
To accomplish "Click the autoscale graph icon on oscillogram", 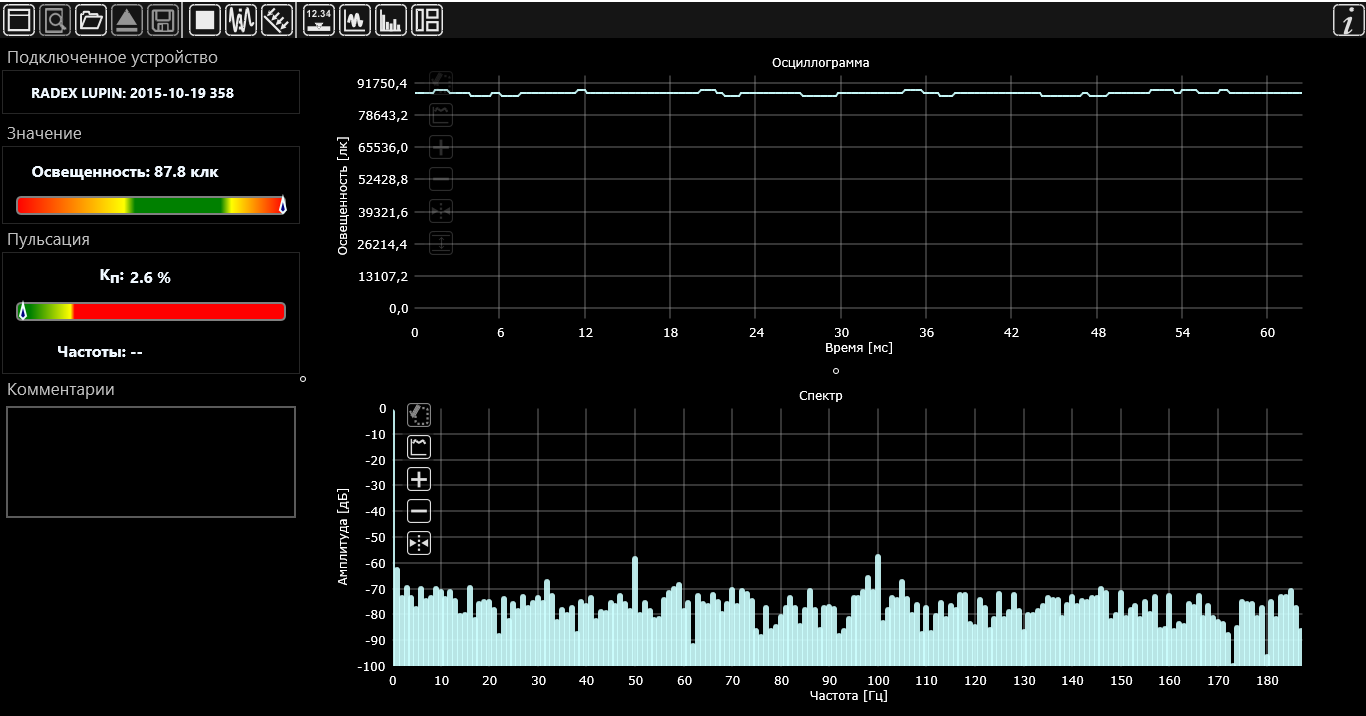I will coord(441,115).
